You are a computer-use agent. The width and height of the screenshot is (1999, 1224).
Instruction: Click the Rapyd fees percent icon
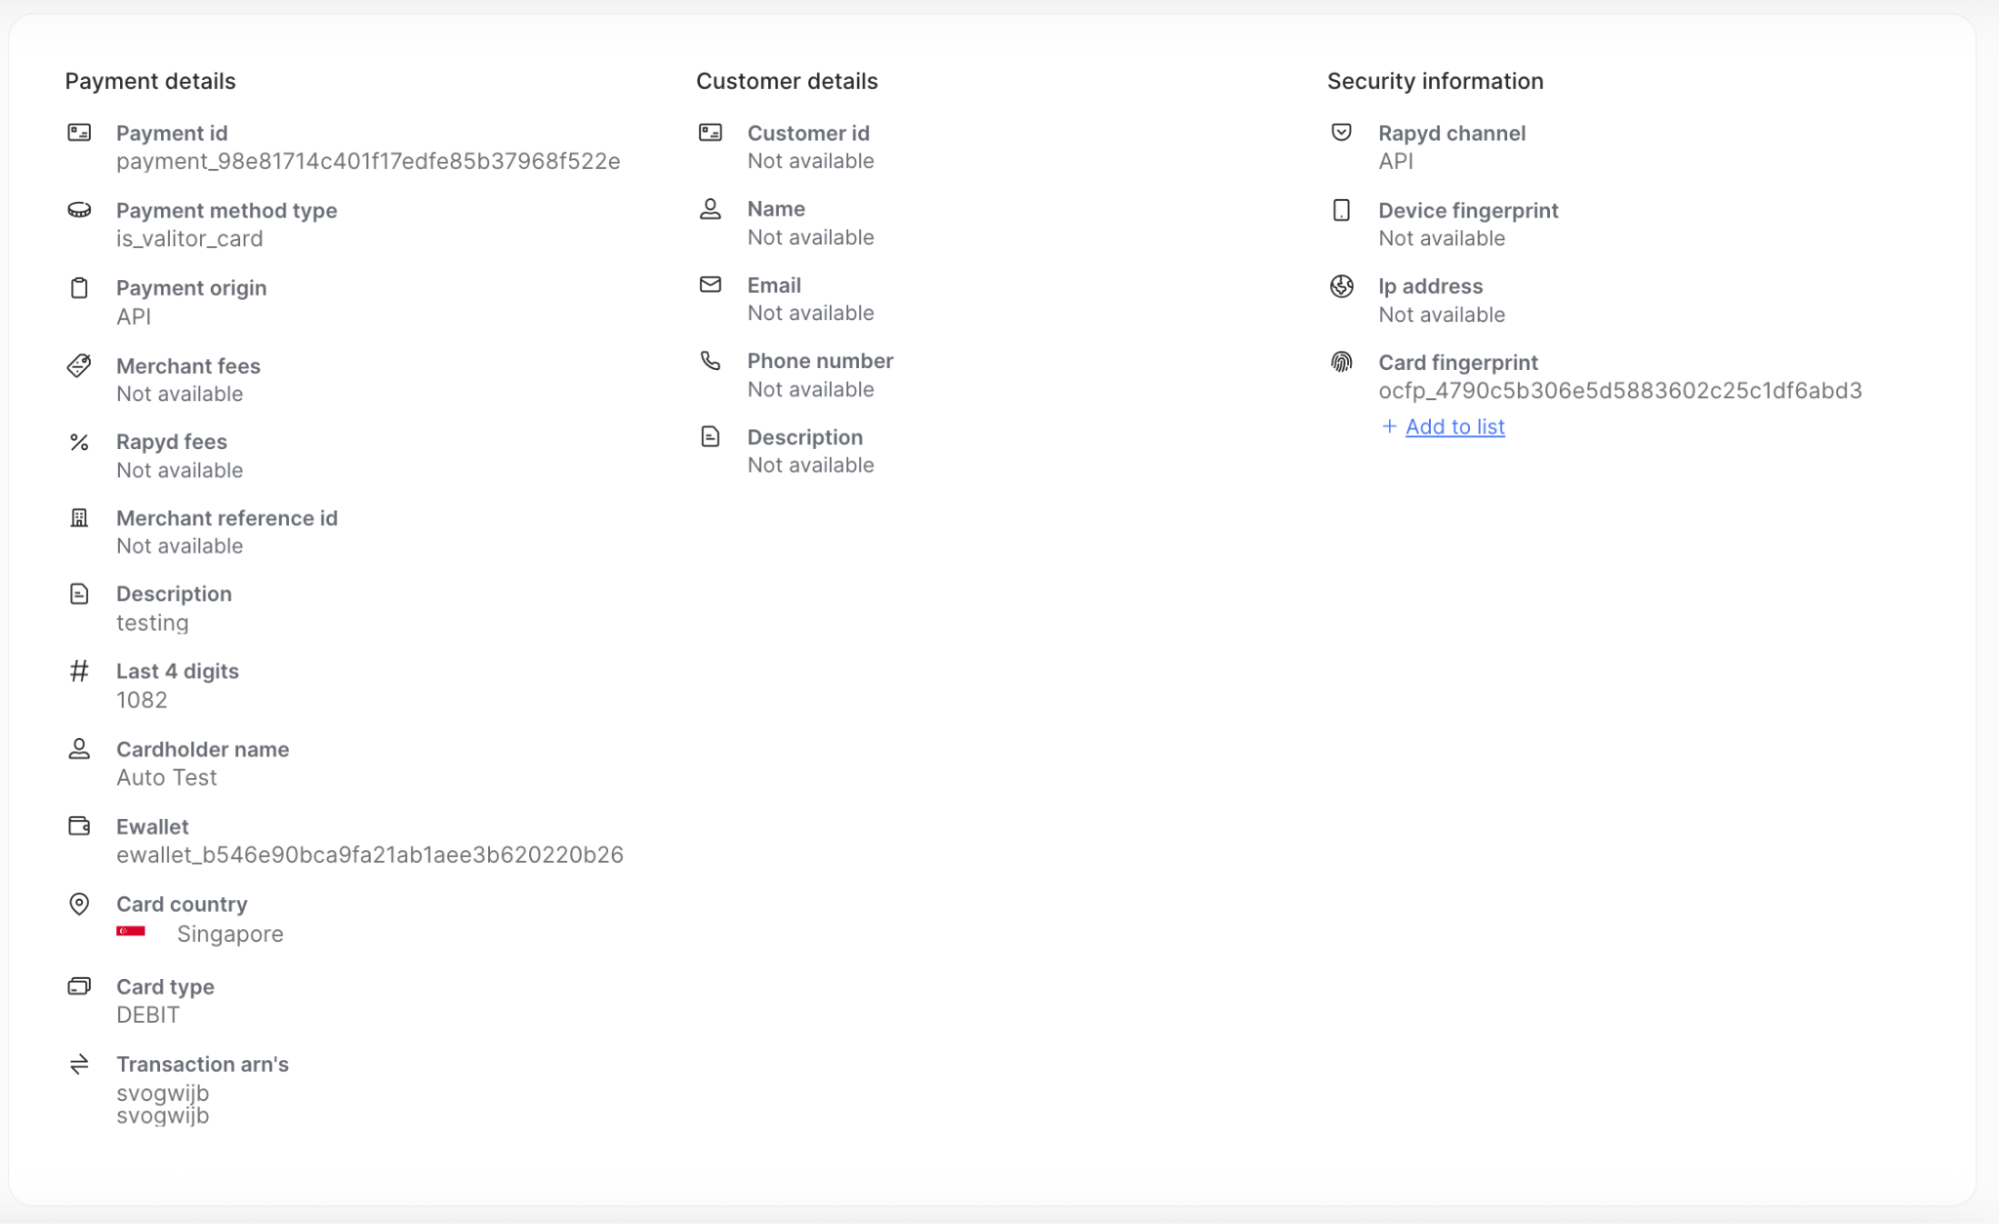pyautogui.click(x=80, y=442)
